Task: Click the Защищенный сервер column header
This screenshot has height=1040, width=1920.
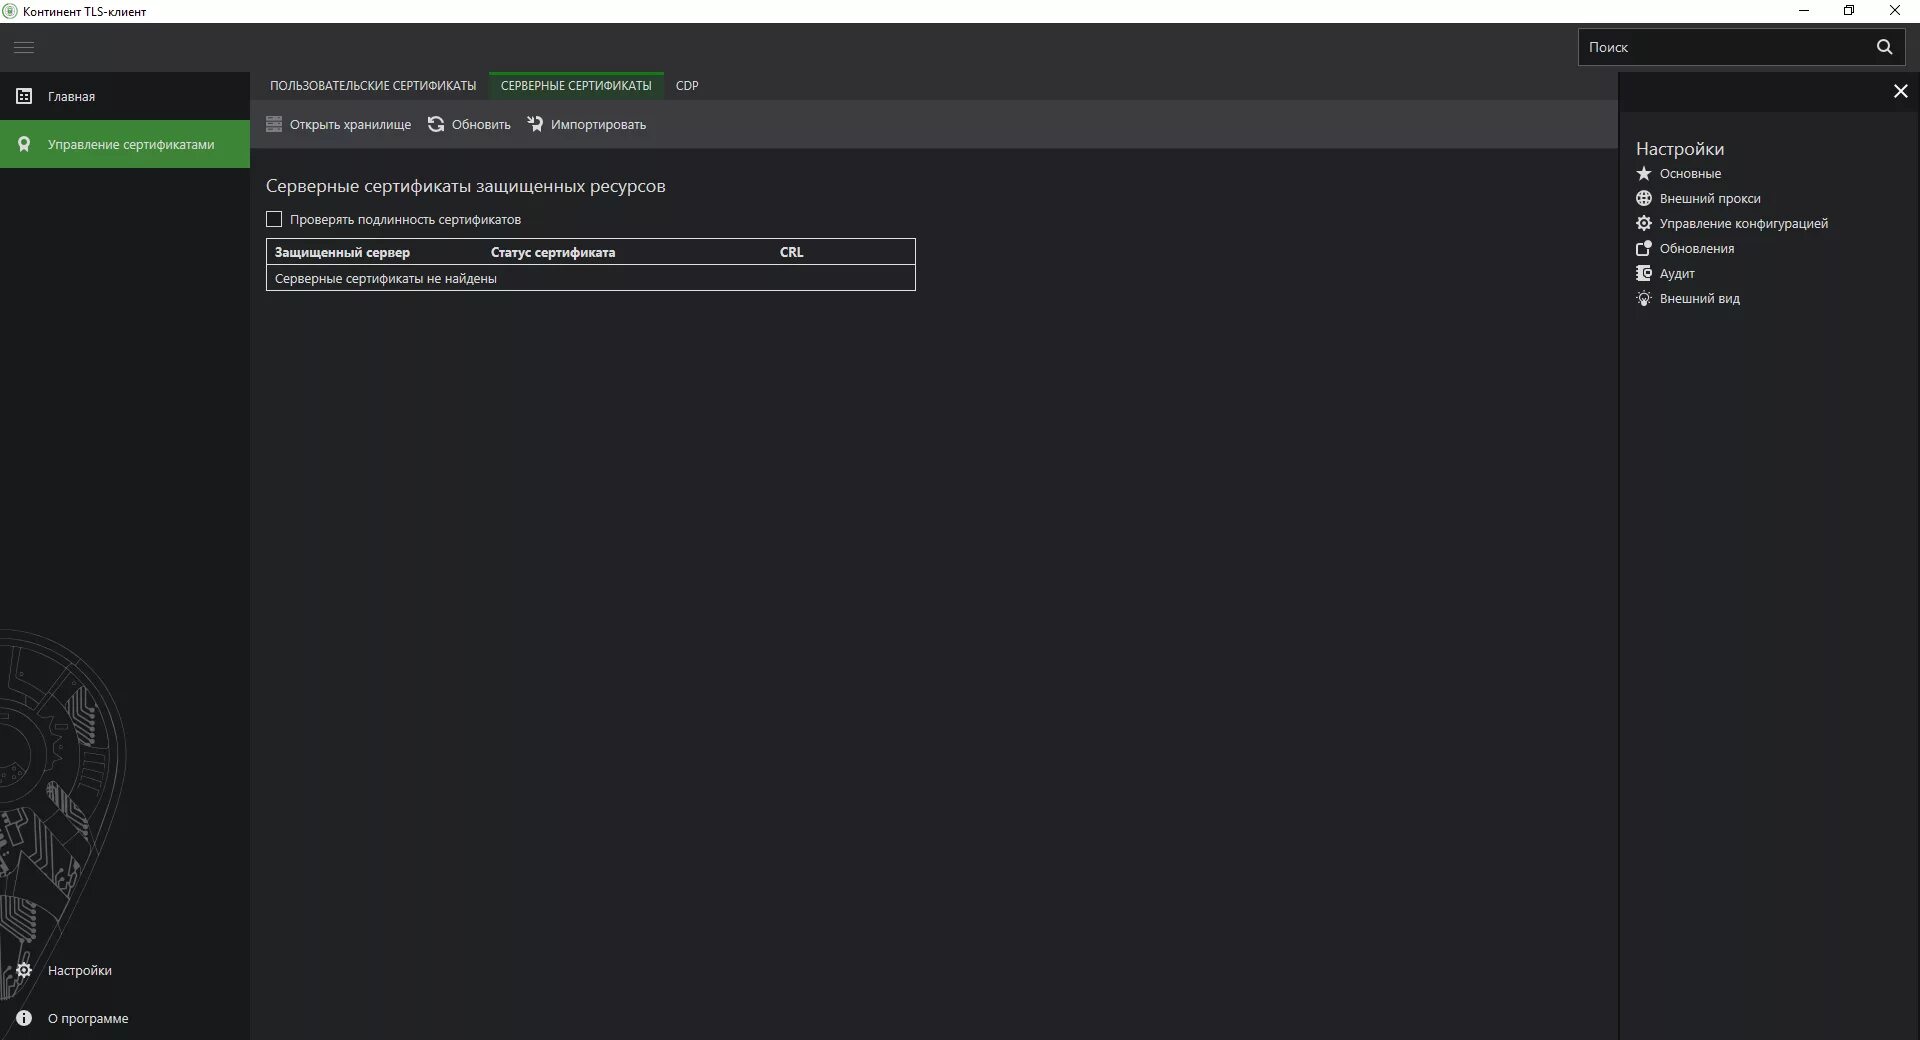Action: tap(342, 252)
